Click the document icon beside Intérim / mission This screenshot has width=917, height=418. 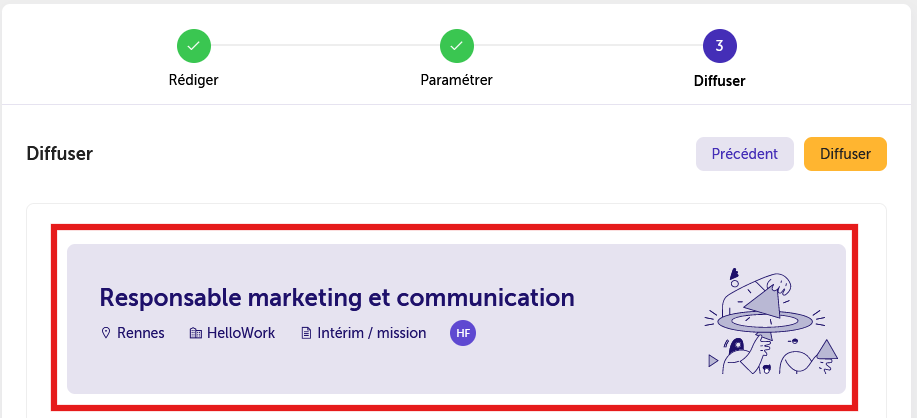(x=306, y=333)
